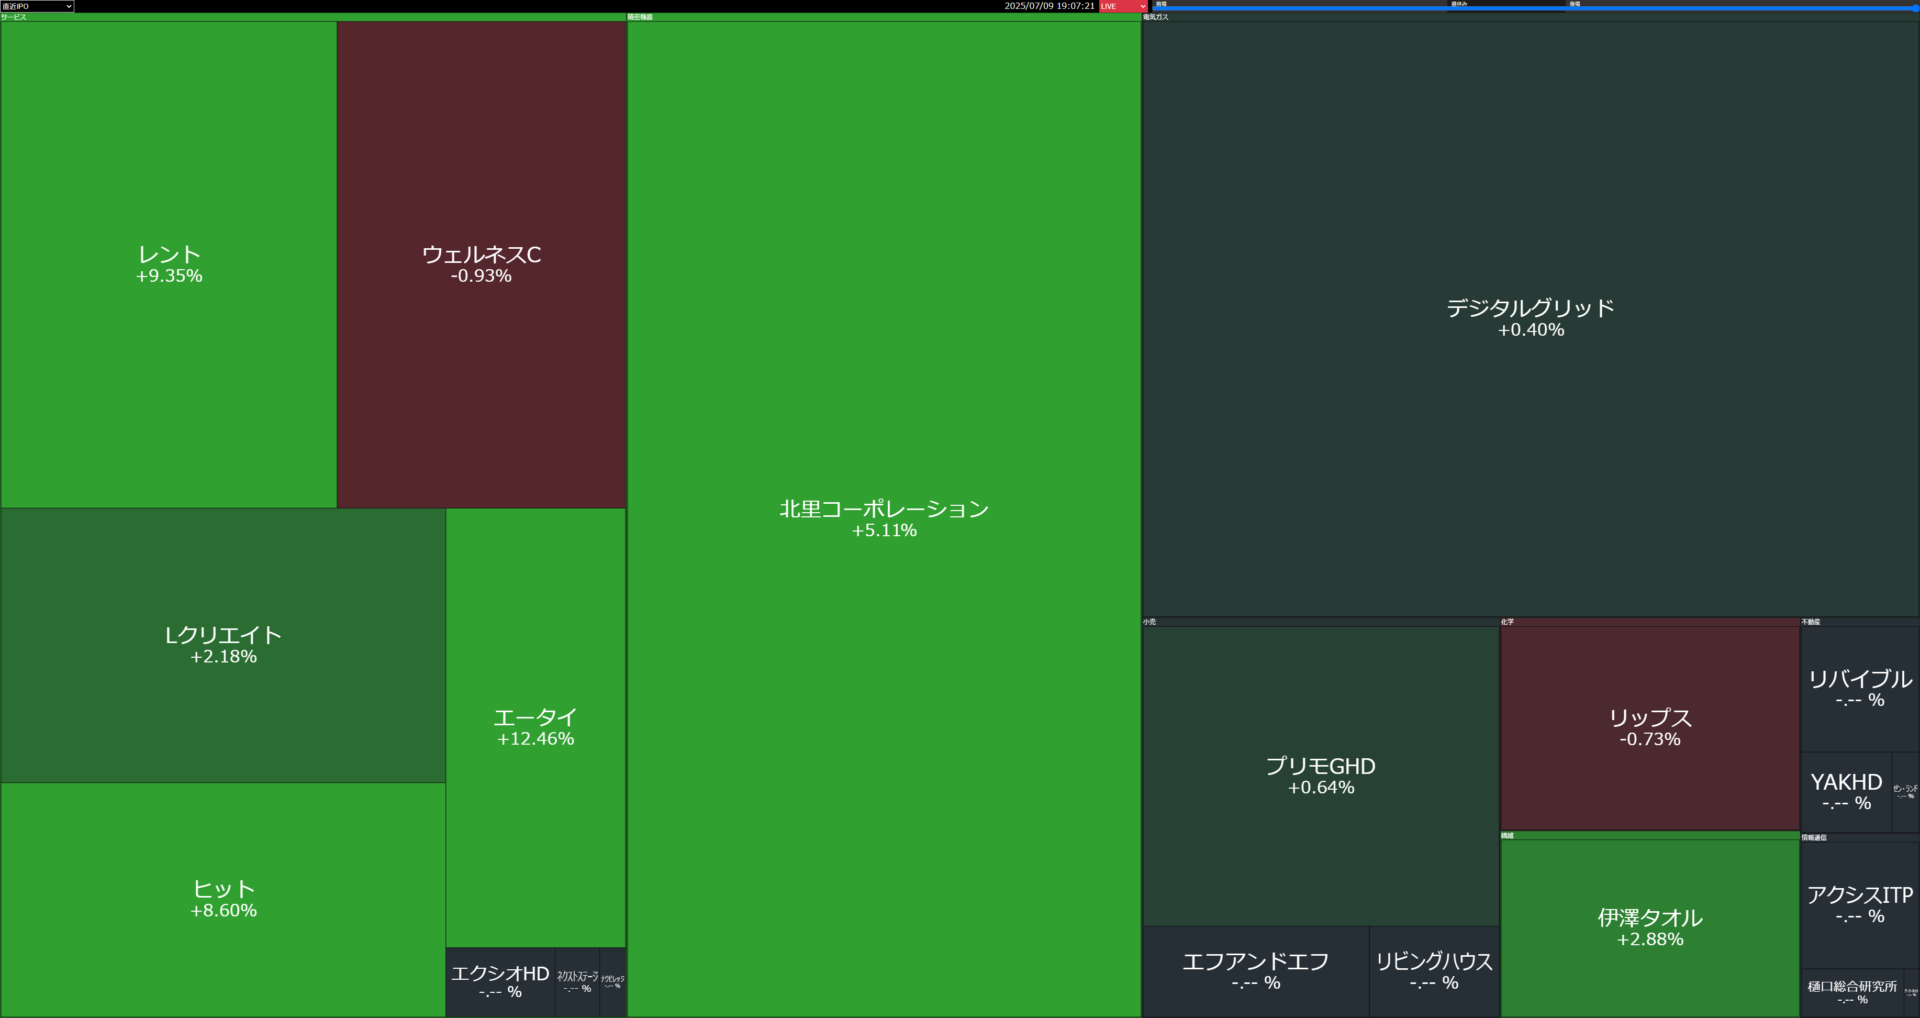Open the 直近IPO category dropdown

pyautogui.click(x=37, y=6)
